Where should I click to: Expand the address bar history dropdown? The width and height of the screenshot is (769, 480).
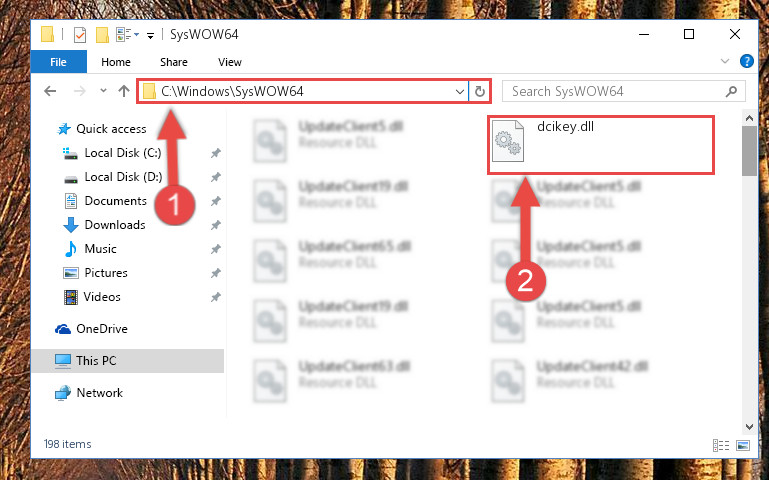(x=460, y=91)
